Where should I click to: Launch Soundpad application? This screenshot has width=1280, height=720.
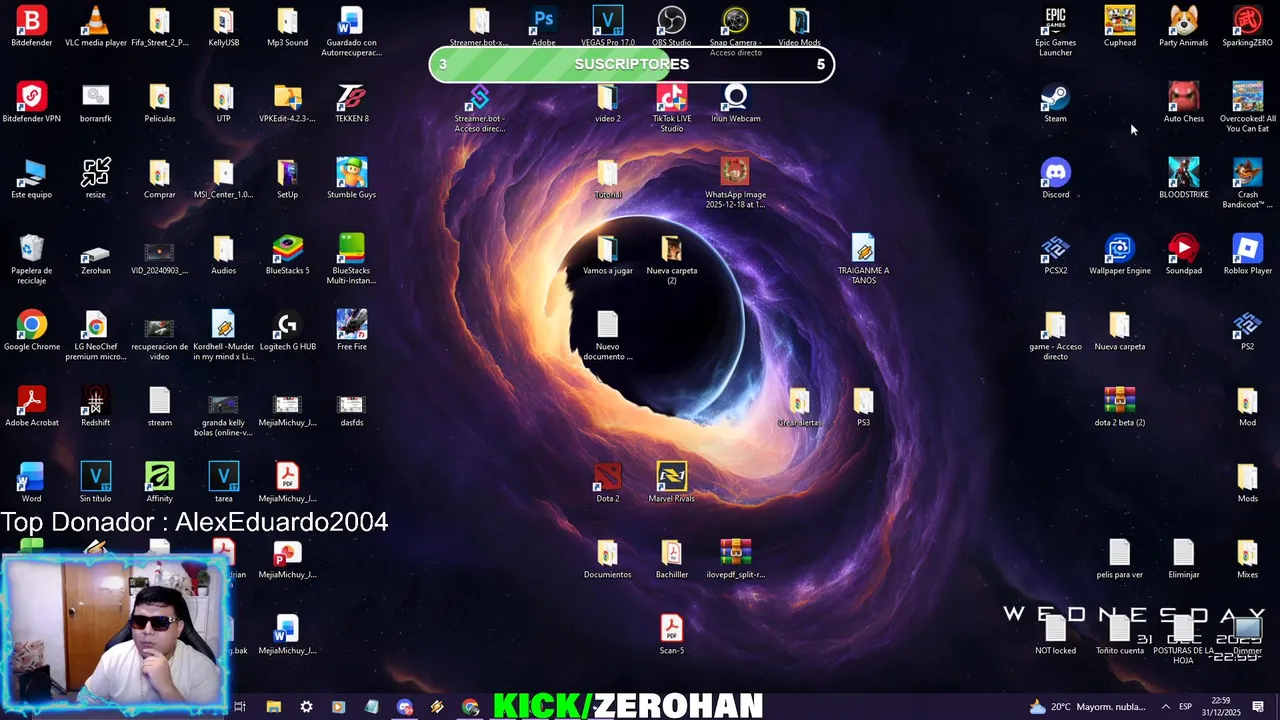pyautogui.click(x=1184, y=255)
